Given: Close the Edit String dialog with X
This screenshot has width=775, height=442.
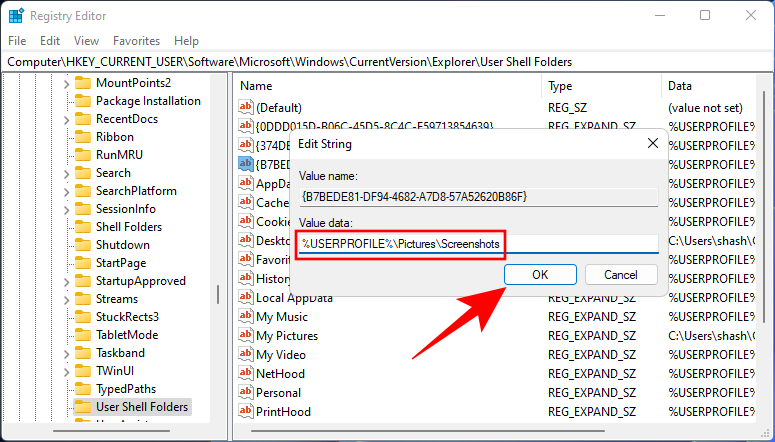Looking at the screenshot, I should click(x=652, y=144).
